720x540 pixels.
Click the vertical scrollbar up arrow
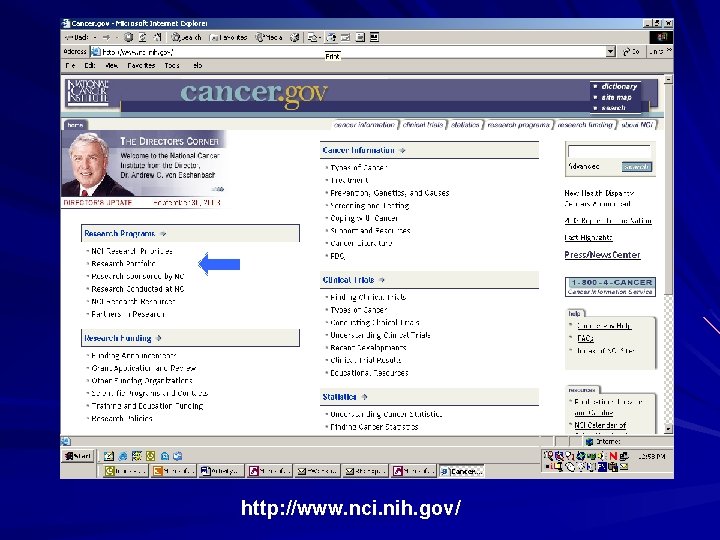click(x=669, y=79)
